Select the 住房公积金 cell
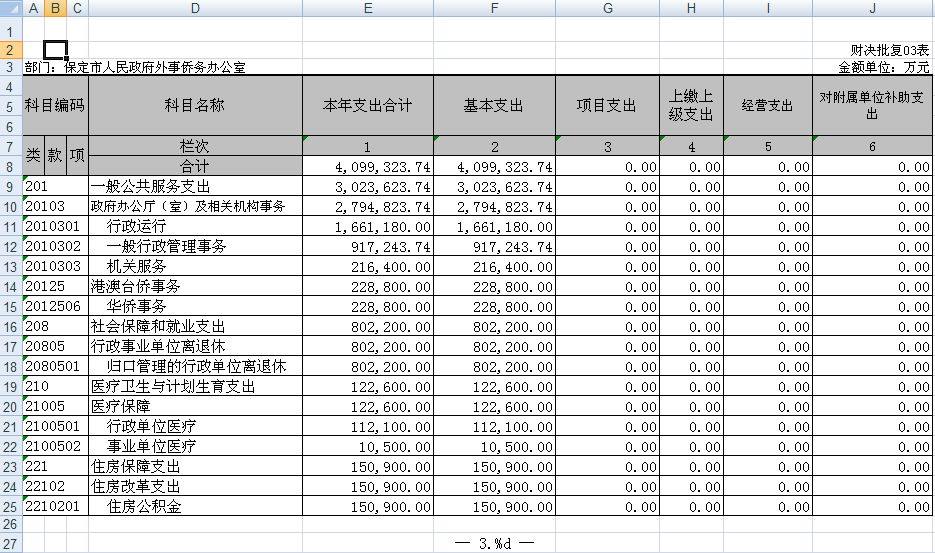 pyautogui.click(x=195, y=507)
